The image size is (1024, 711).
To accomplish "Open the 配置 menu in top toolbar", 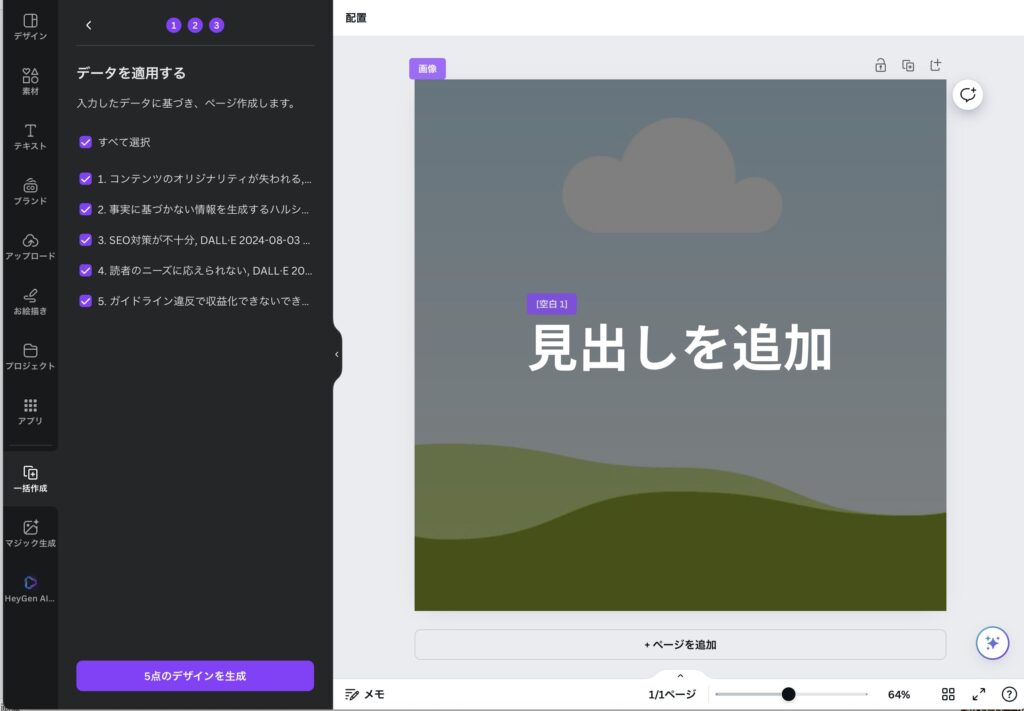I will [x=356, y=18].
